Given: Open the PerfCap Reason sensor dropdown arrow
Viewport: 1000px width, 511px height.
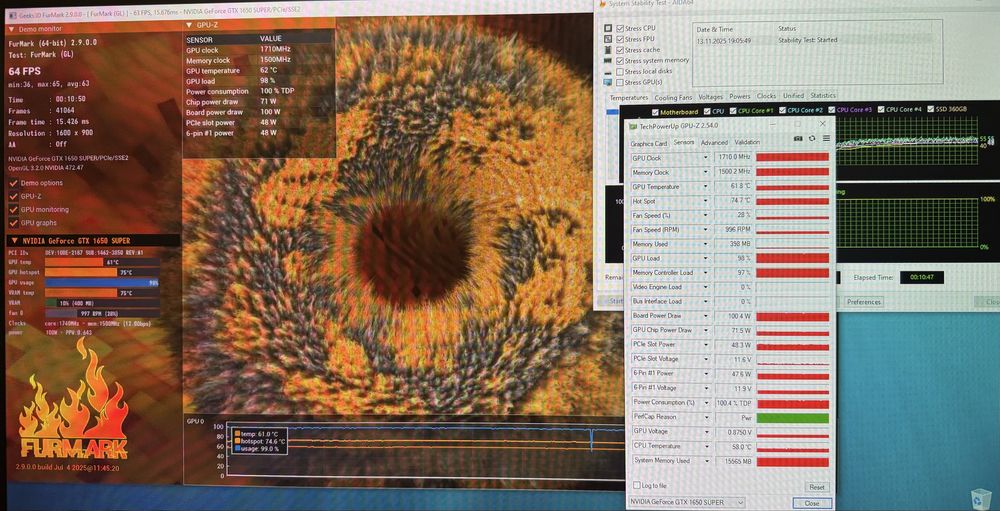Looking at the screenshot, I should click(706, 417).
